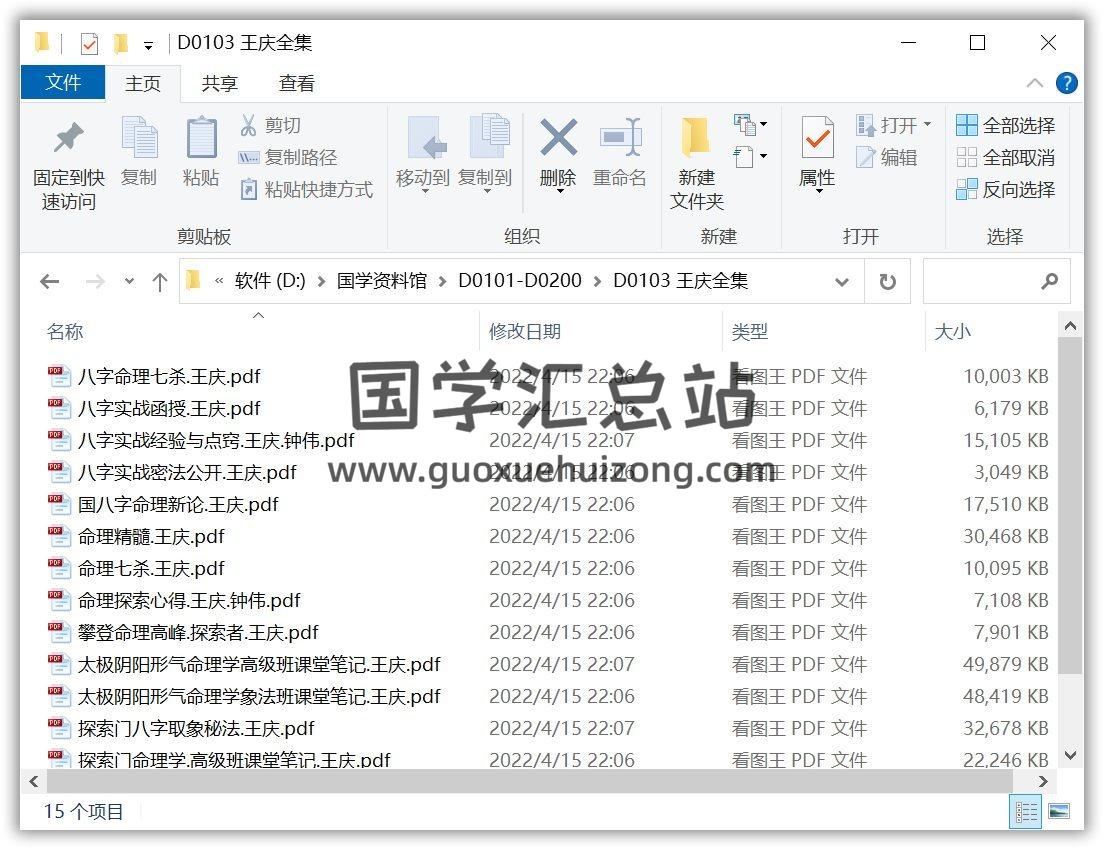Viewport: 1104px width, 850px height.
Task: Open the 属性 (Properties) icon
Action: coord(817,155)
